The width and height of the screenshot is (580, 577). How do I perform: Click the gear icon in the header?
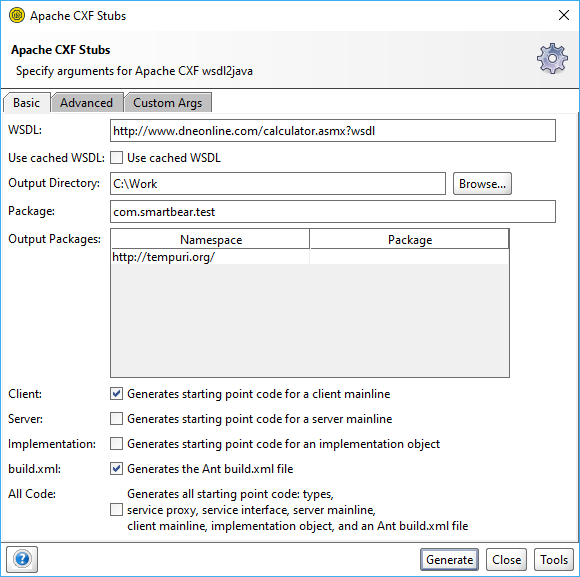click(x=552, y=58)
